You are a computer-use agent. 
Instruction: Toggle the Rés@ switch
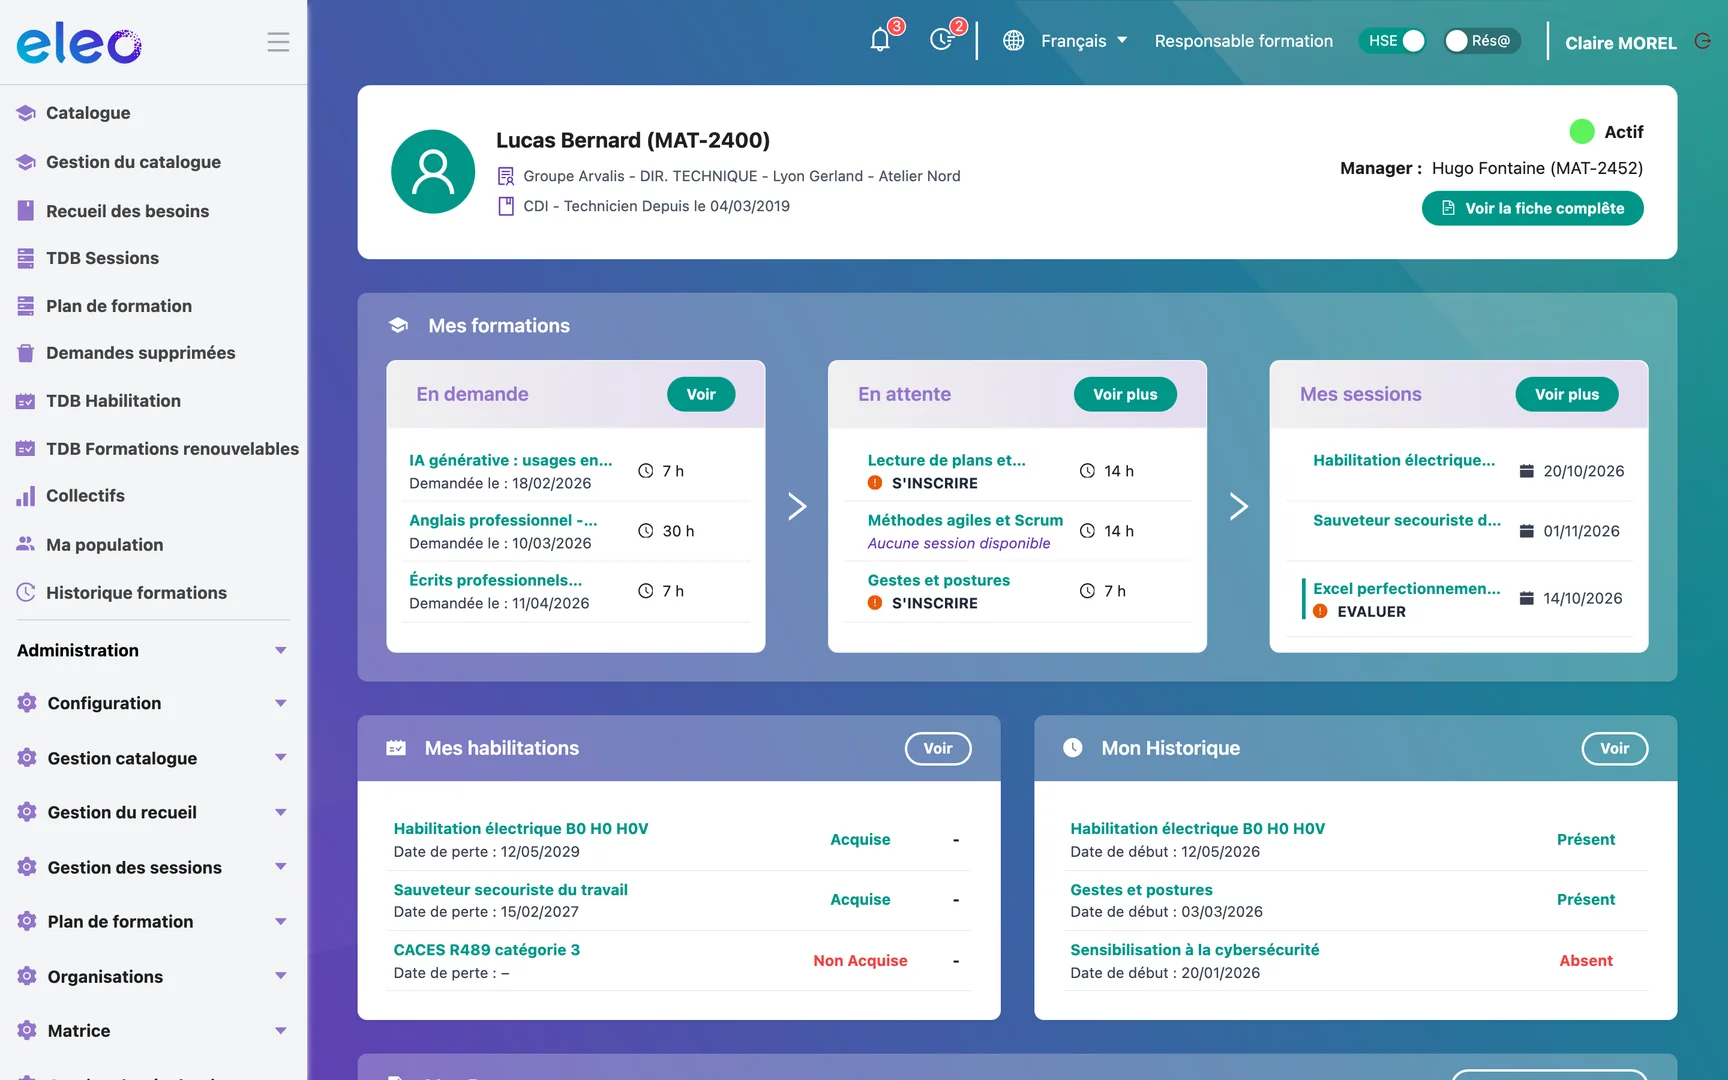coord(1482,41)
